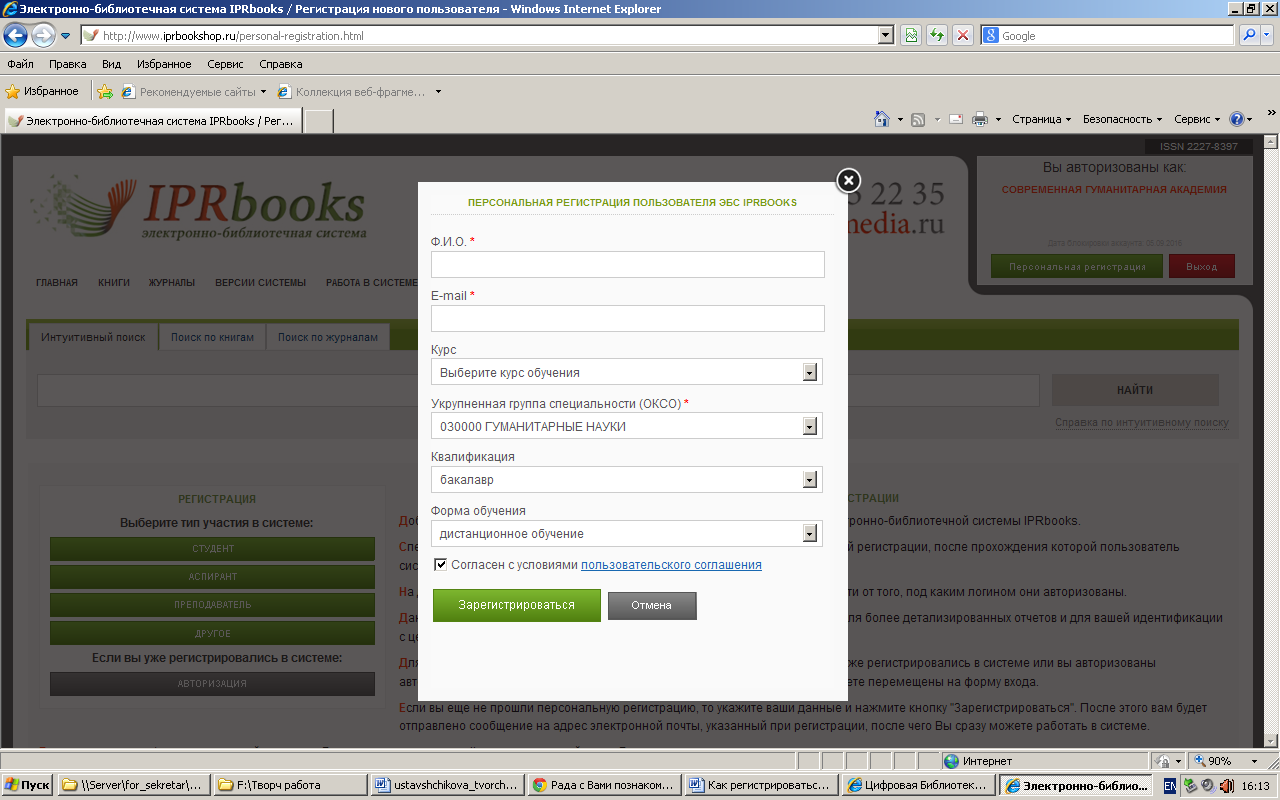The width and height of the screenshot is (1280, 800).
Task: Open the Файл menu
Action: pyautogui.click(x=20, y=64)
